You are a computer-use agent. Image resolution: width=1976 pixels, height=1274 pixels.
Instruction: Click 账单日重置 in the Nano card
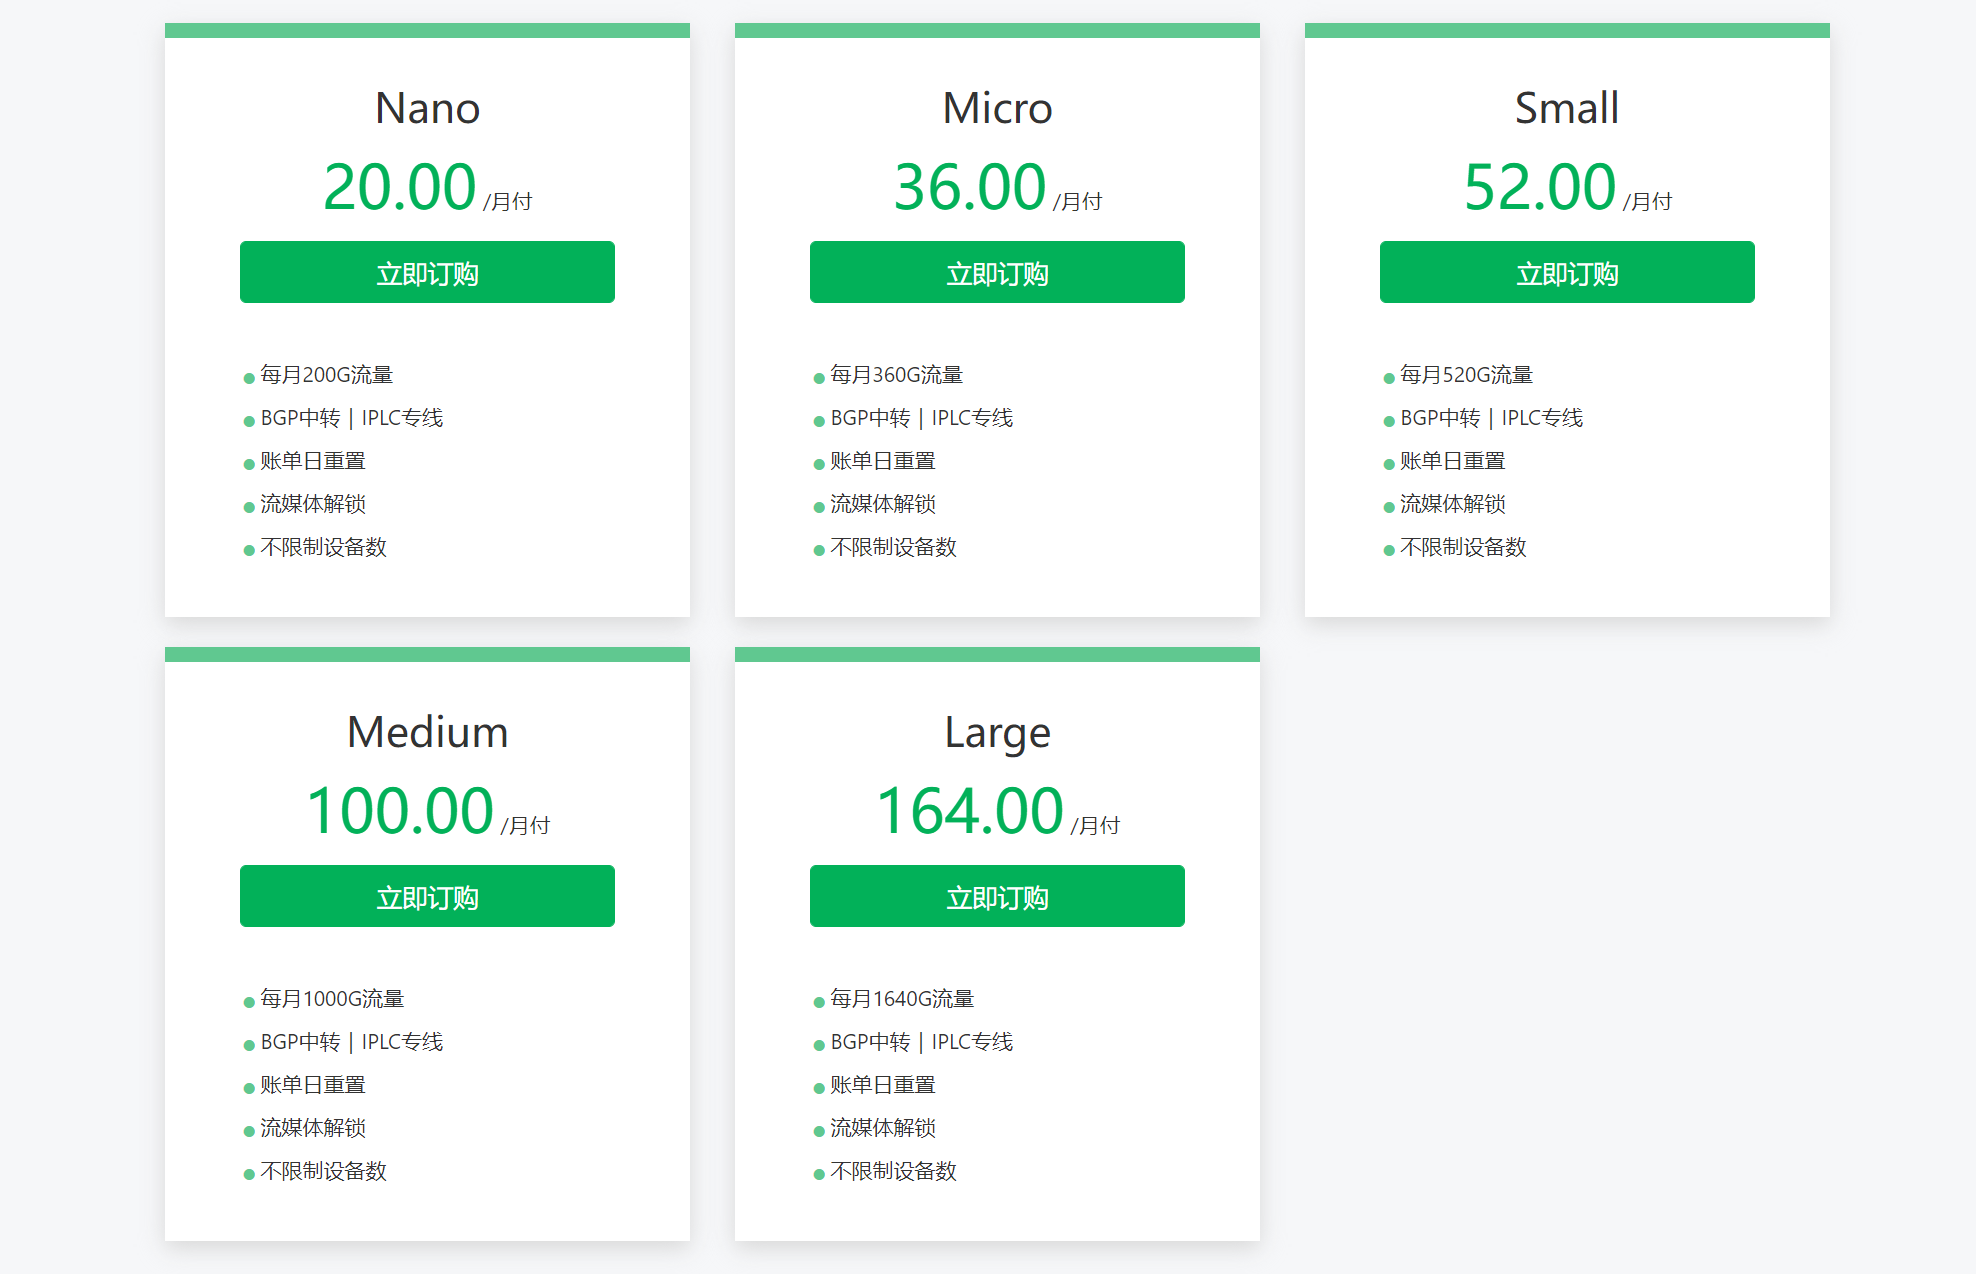(x=313, y=461)
